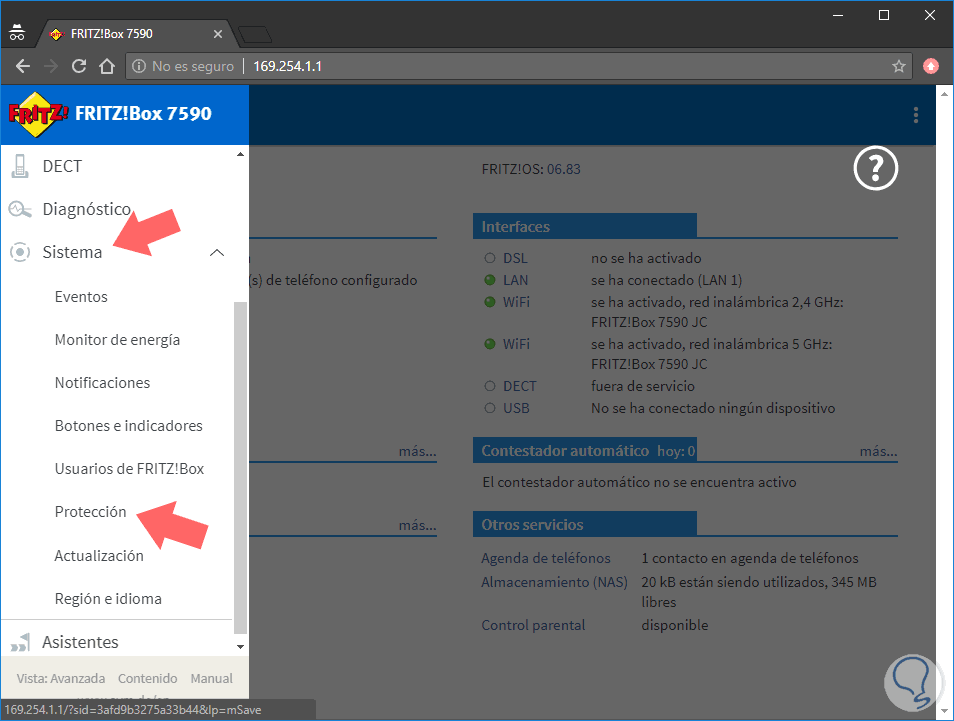Click the sidebar scroll-up arrow
The width and height of the screenshot is (954, 721).
pyautogui.click(x=240, y=155)
